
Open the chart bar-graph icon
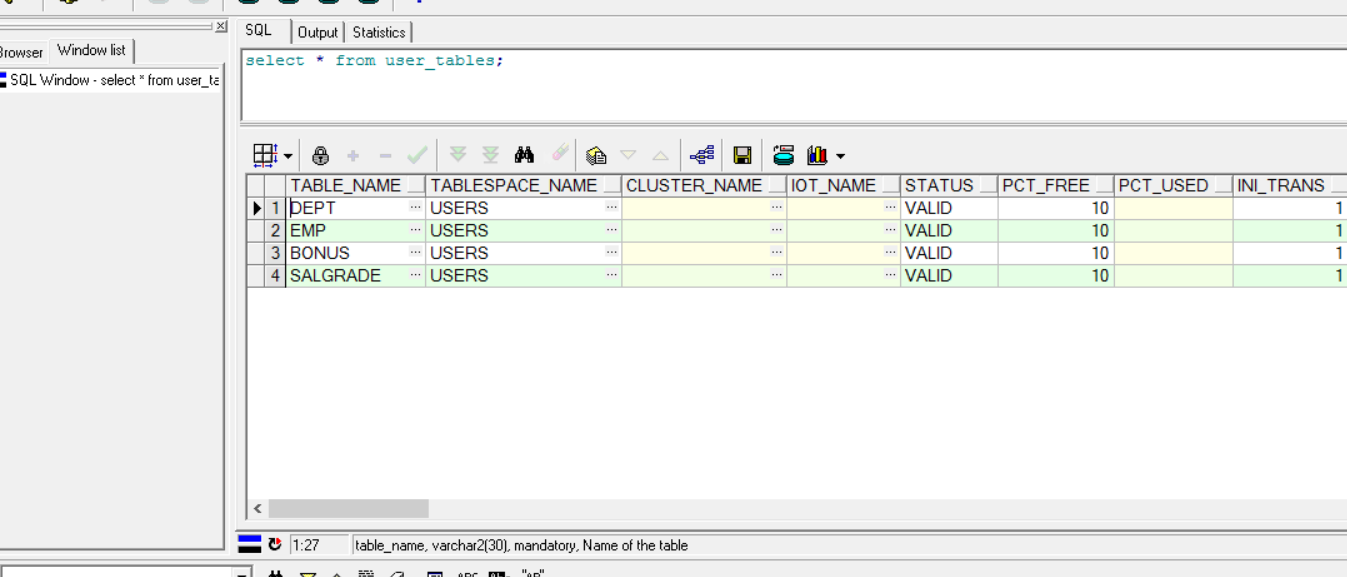(818, 155)
